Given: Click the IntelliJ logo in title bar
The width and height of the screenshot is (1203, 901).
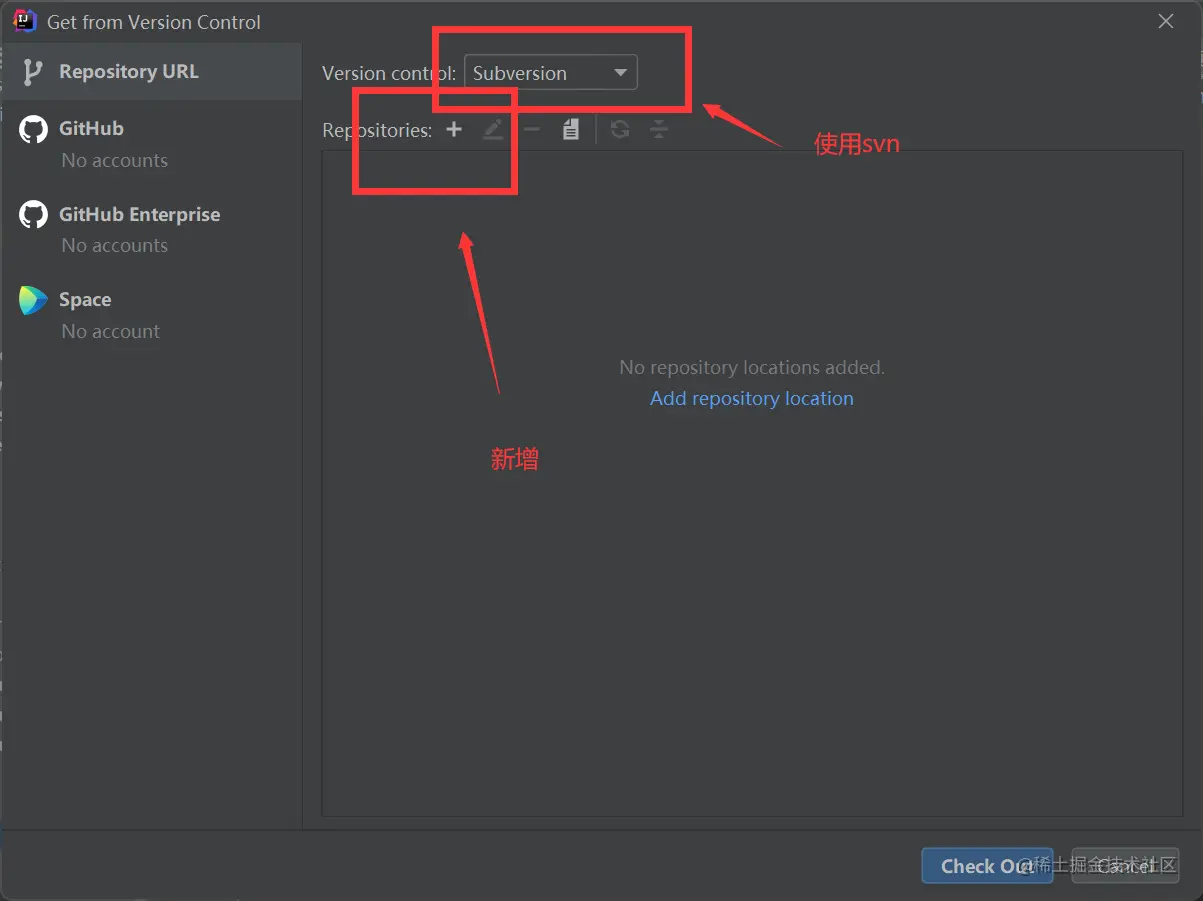Looking at the screenshot, I should click(25, 21).
